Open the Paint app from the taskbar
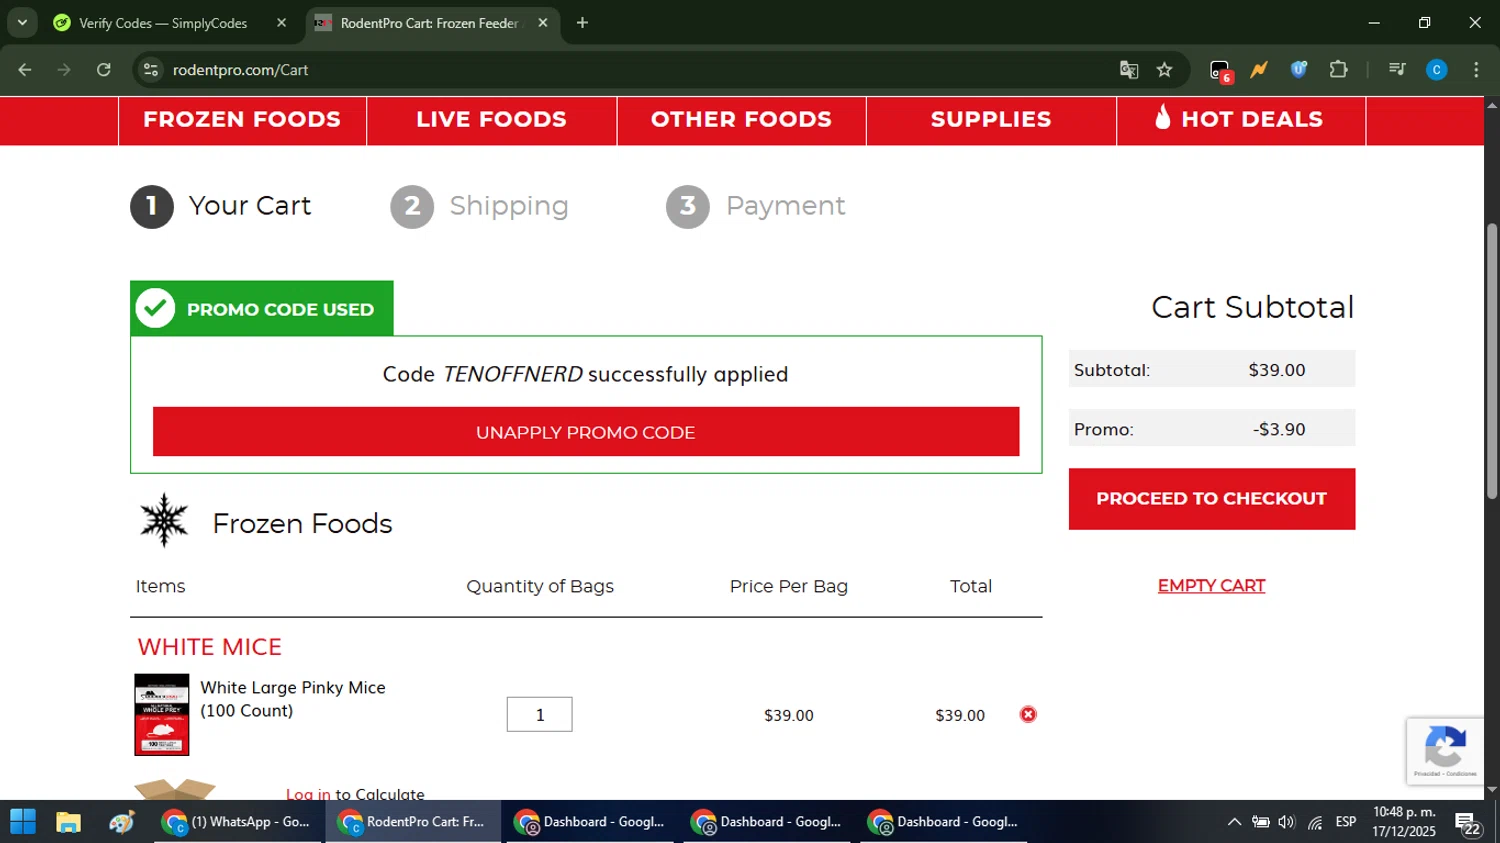The image size is (1500, 843). click(122, 822)
